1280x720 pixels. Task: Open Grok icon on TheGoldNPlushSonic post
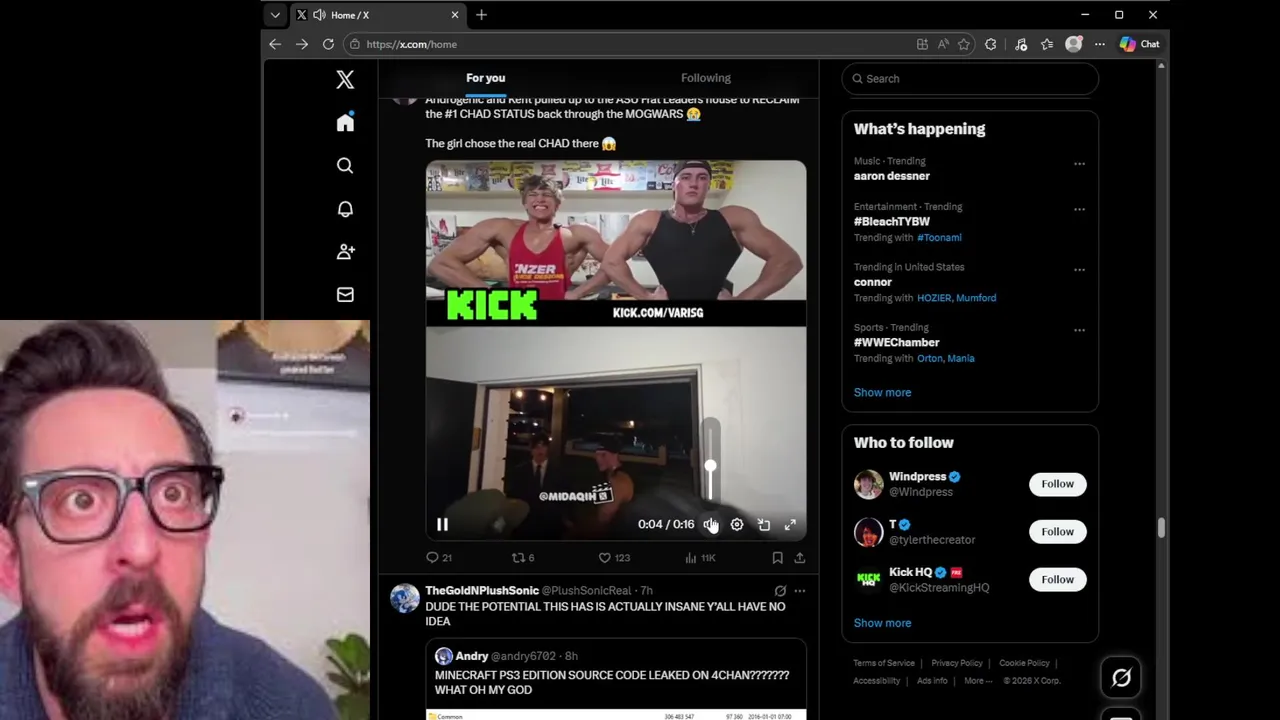[780, 591]
